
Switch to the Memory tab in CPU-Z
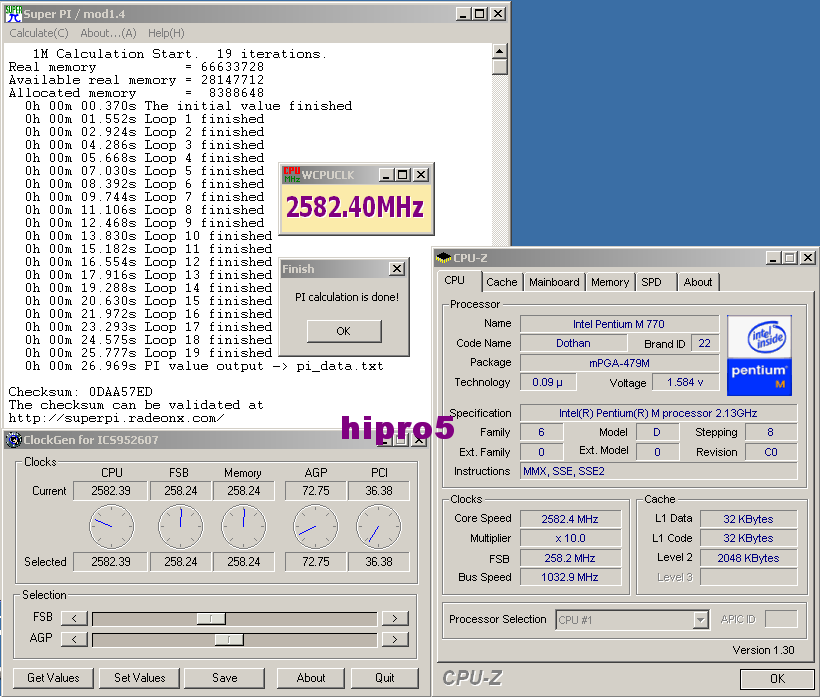[610, 282]
